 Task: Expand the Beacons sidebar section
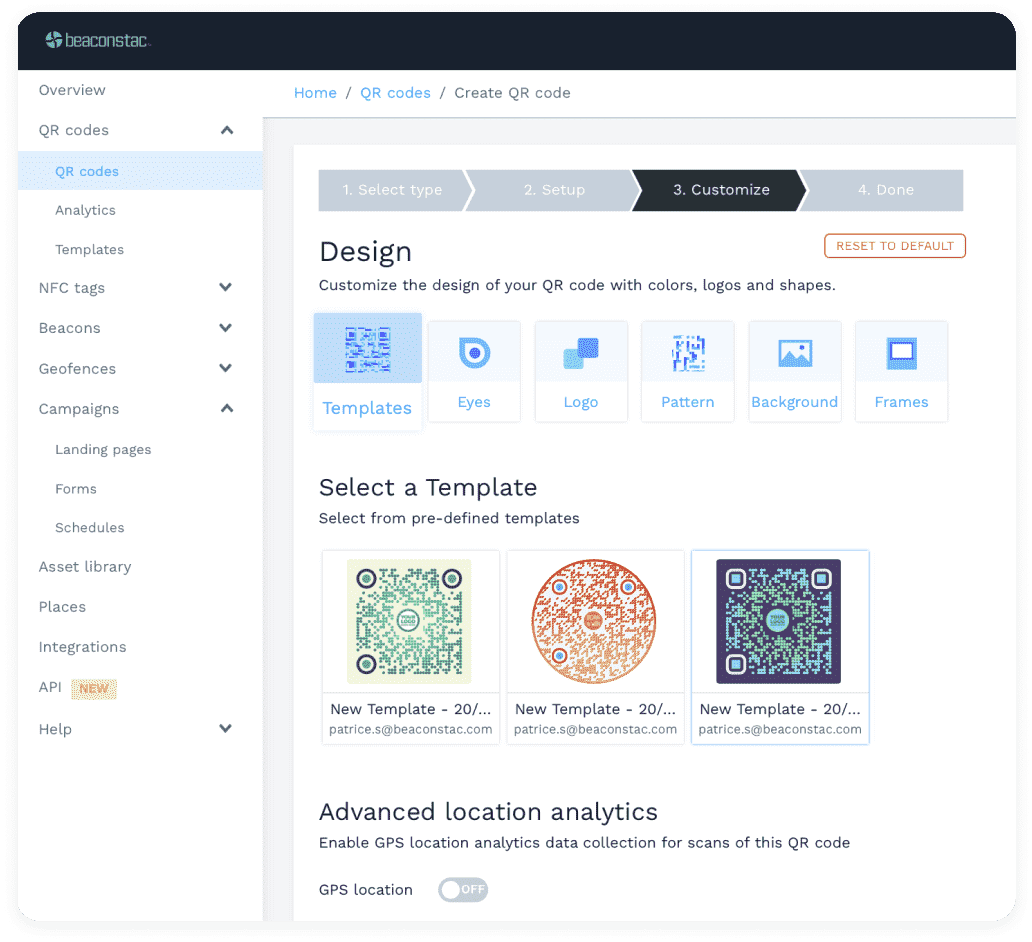tap(226, 327)
